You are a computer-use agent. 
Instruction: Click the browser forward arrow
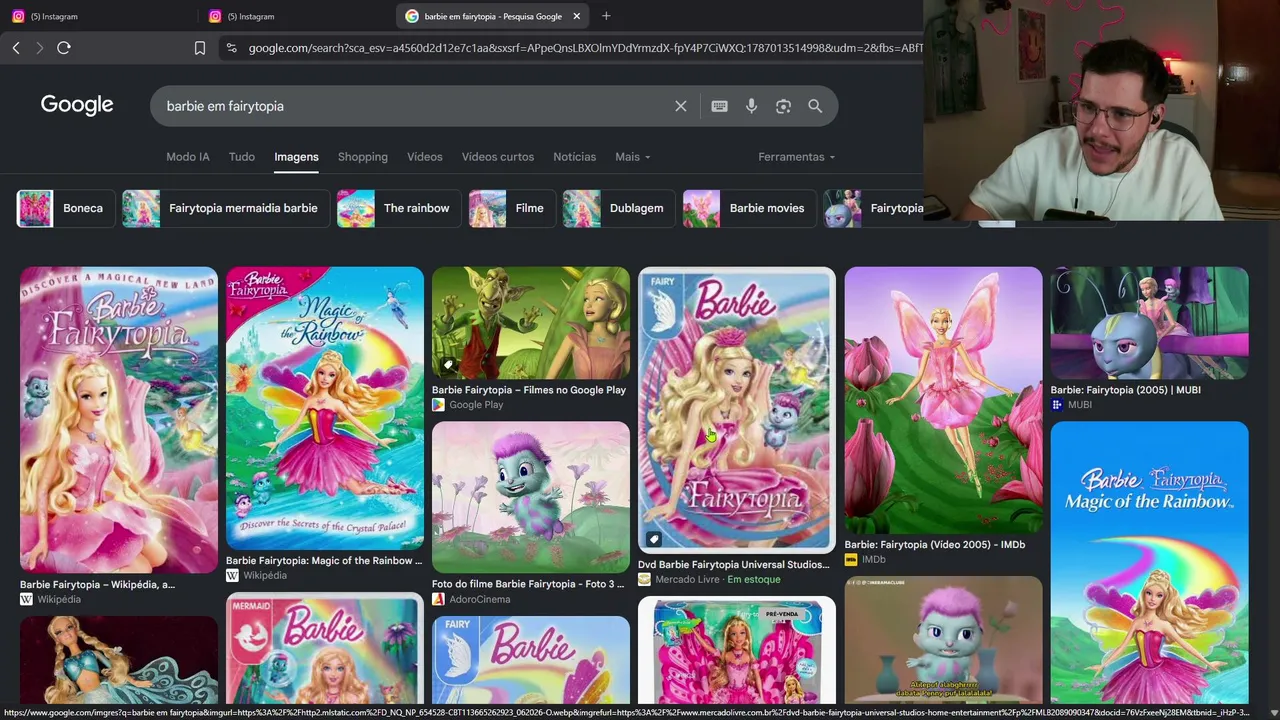[40, 48]
